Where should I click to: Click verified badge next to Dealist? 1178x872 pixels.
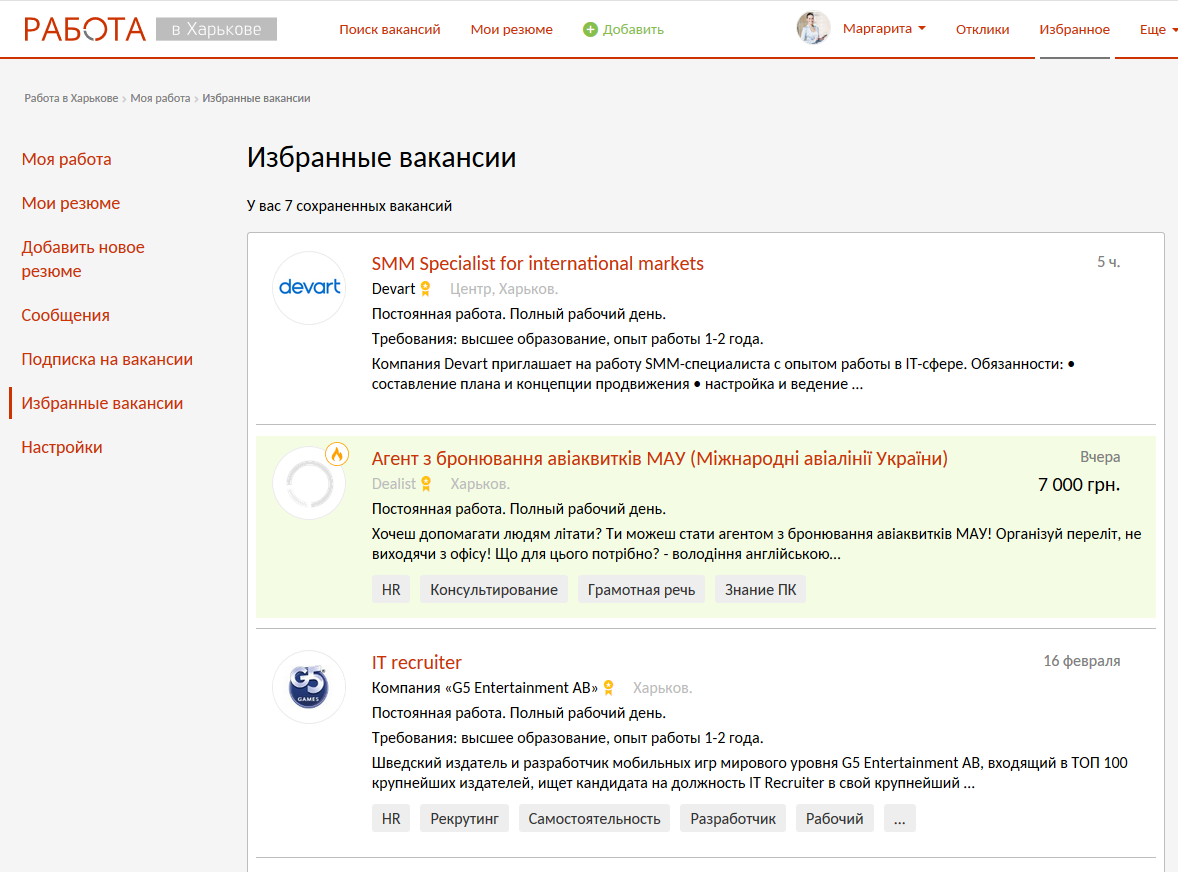click(426, 484)
